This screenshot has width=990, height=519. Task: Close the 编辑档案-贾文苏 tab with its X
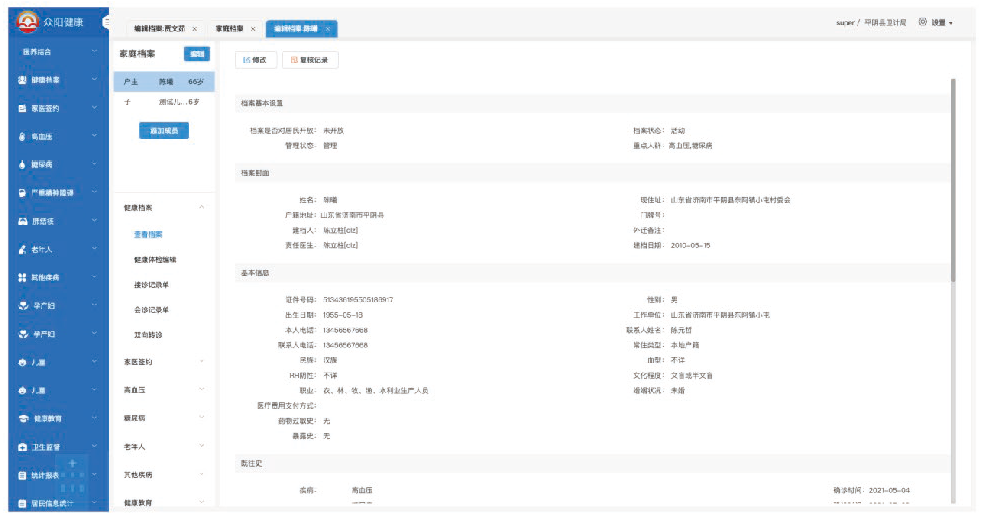tap(194, 29)
